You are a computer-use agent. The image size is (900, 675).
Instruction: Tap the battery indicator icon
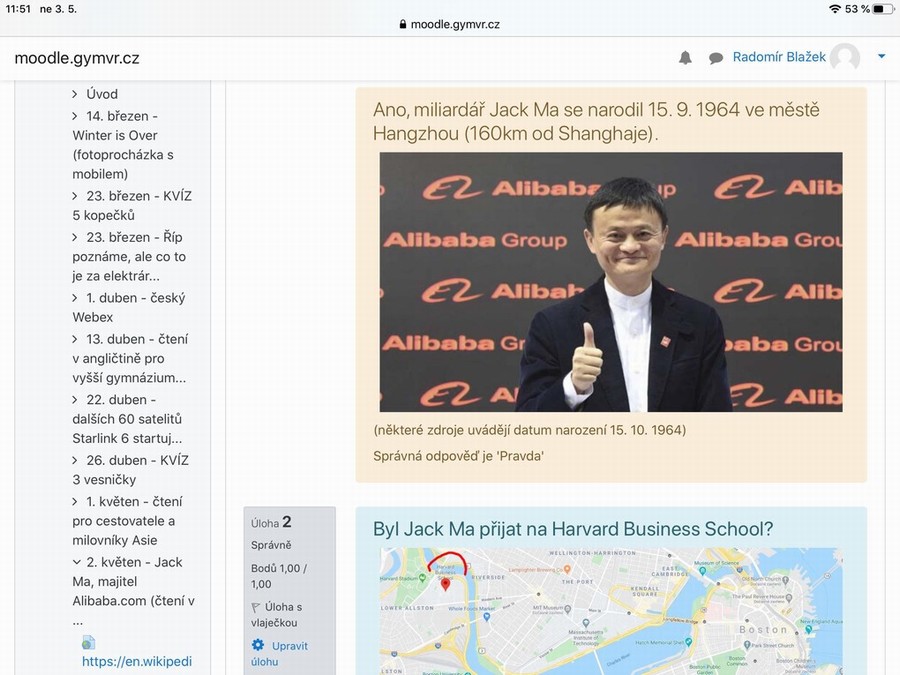[883, 9]
